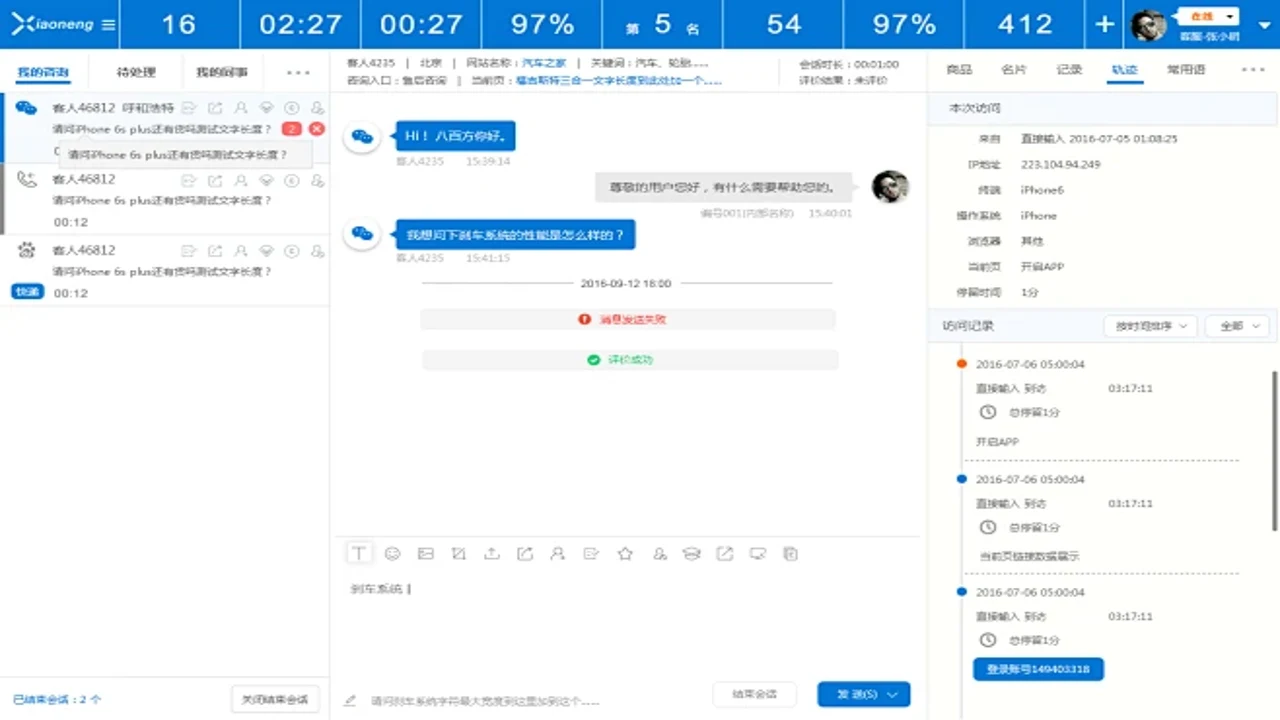
Task: Select the Baidu paw conversation in the list
Action: pos(165,271)
